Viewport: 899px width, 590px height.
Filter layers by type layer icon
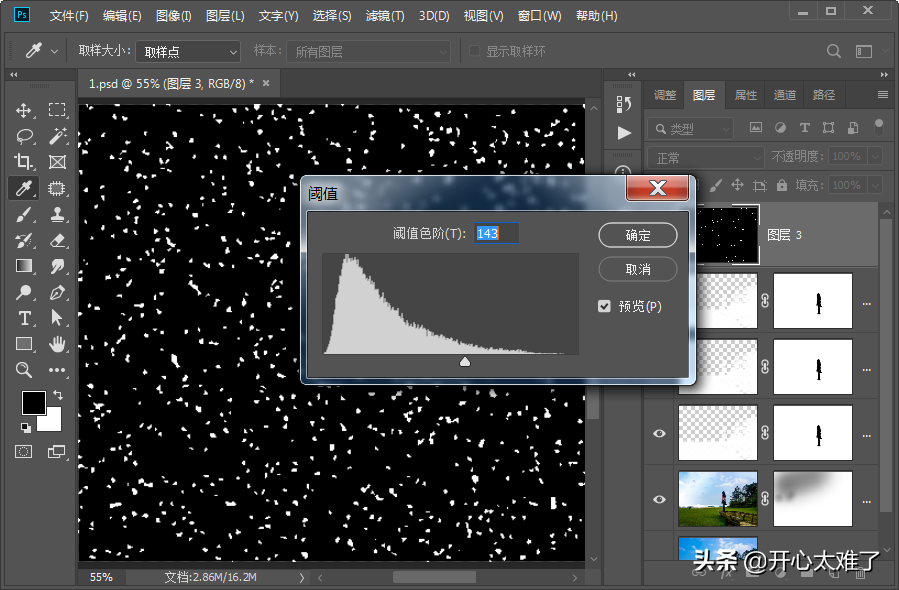click(x=804, y=127)
